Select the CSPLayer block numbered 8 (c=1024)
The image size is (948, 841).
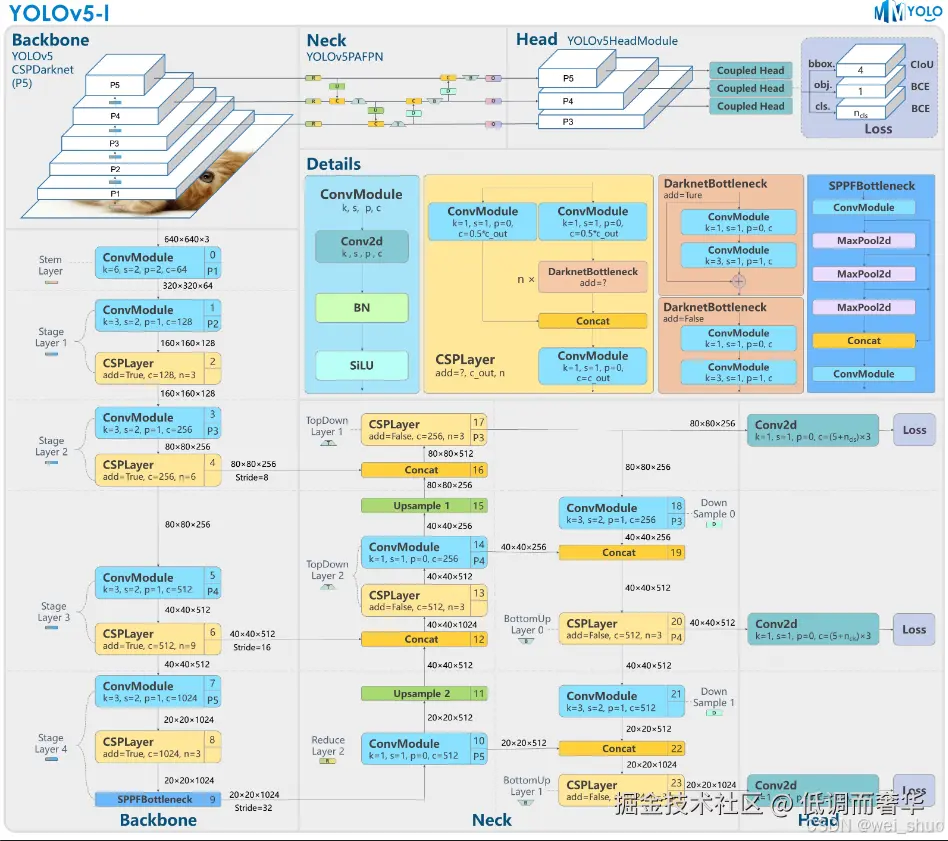pos(158,747)
